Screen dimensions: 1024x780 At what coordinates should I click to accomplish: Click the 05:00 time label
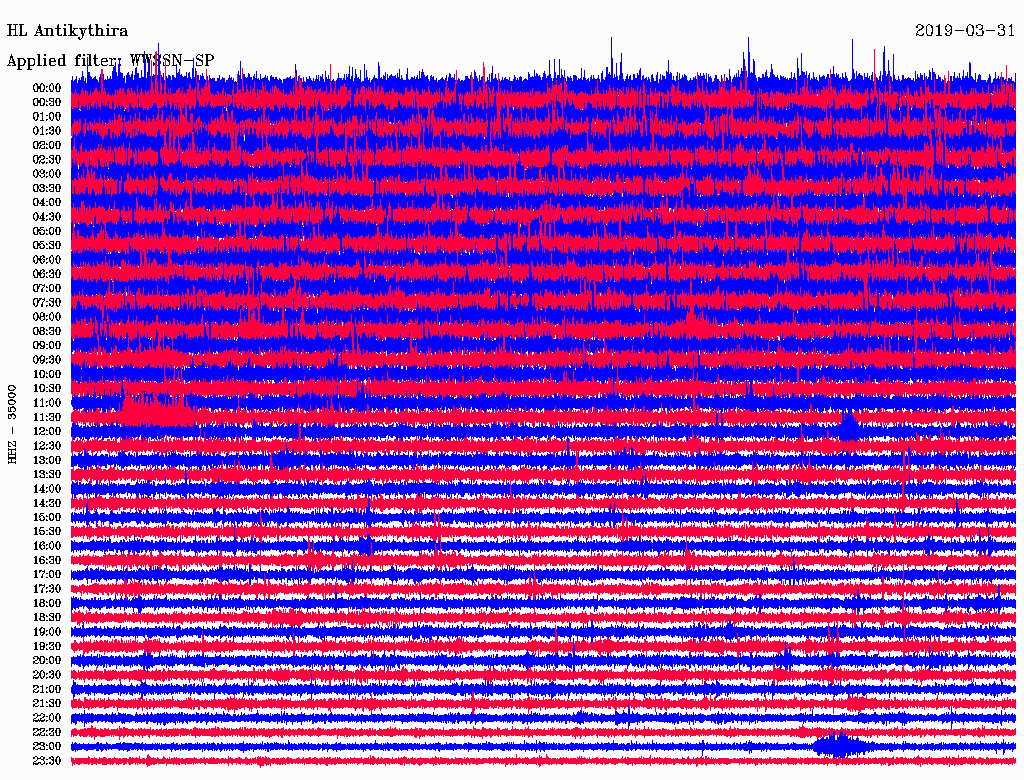47,231
